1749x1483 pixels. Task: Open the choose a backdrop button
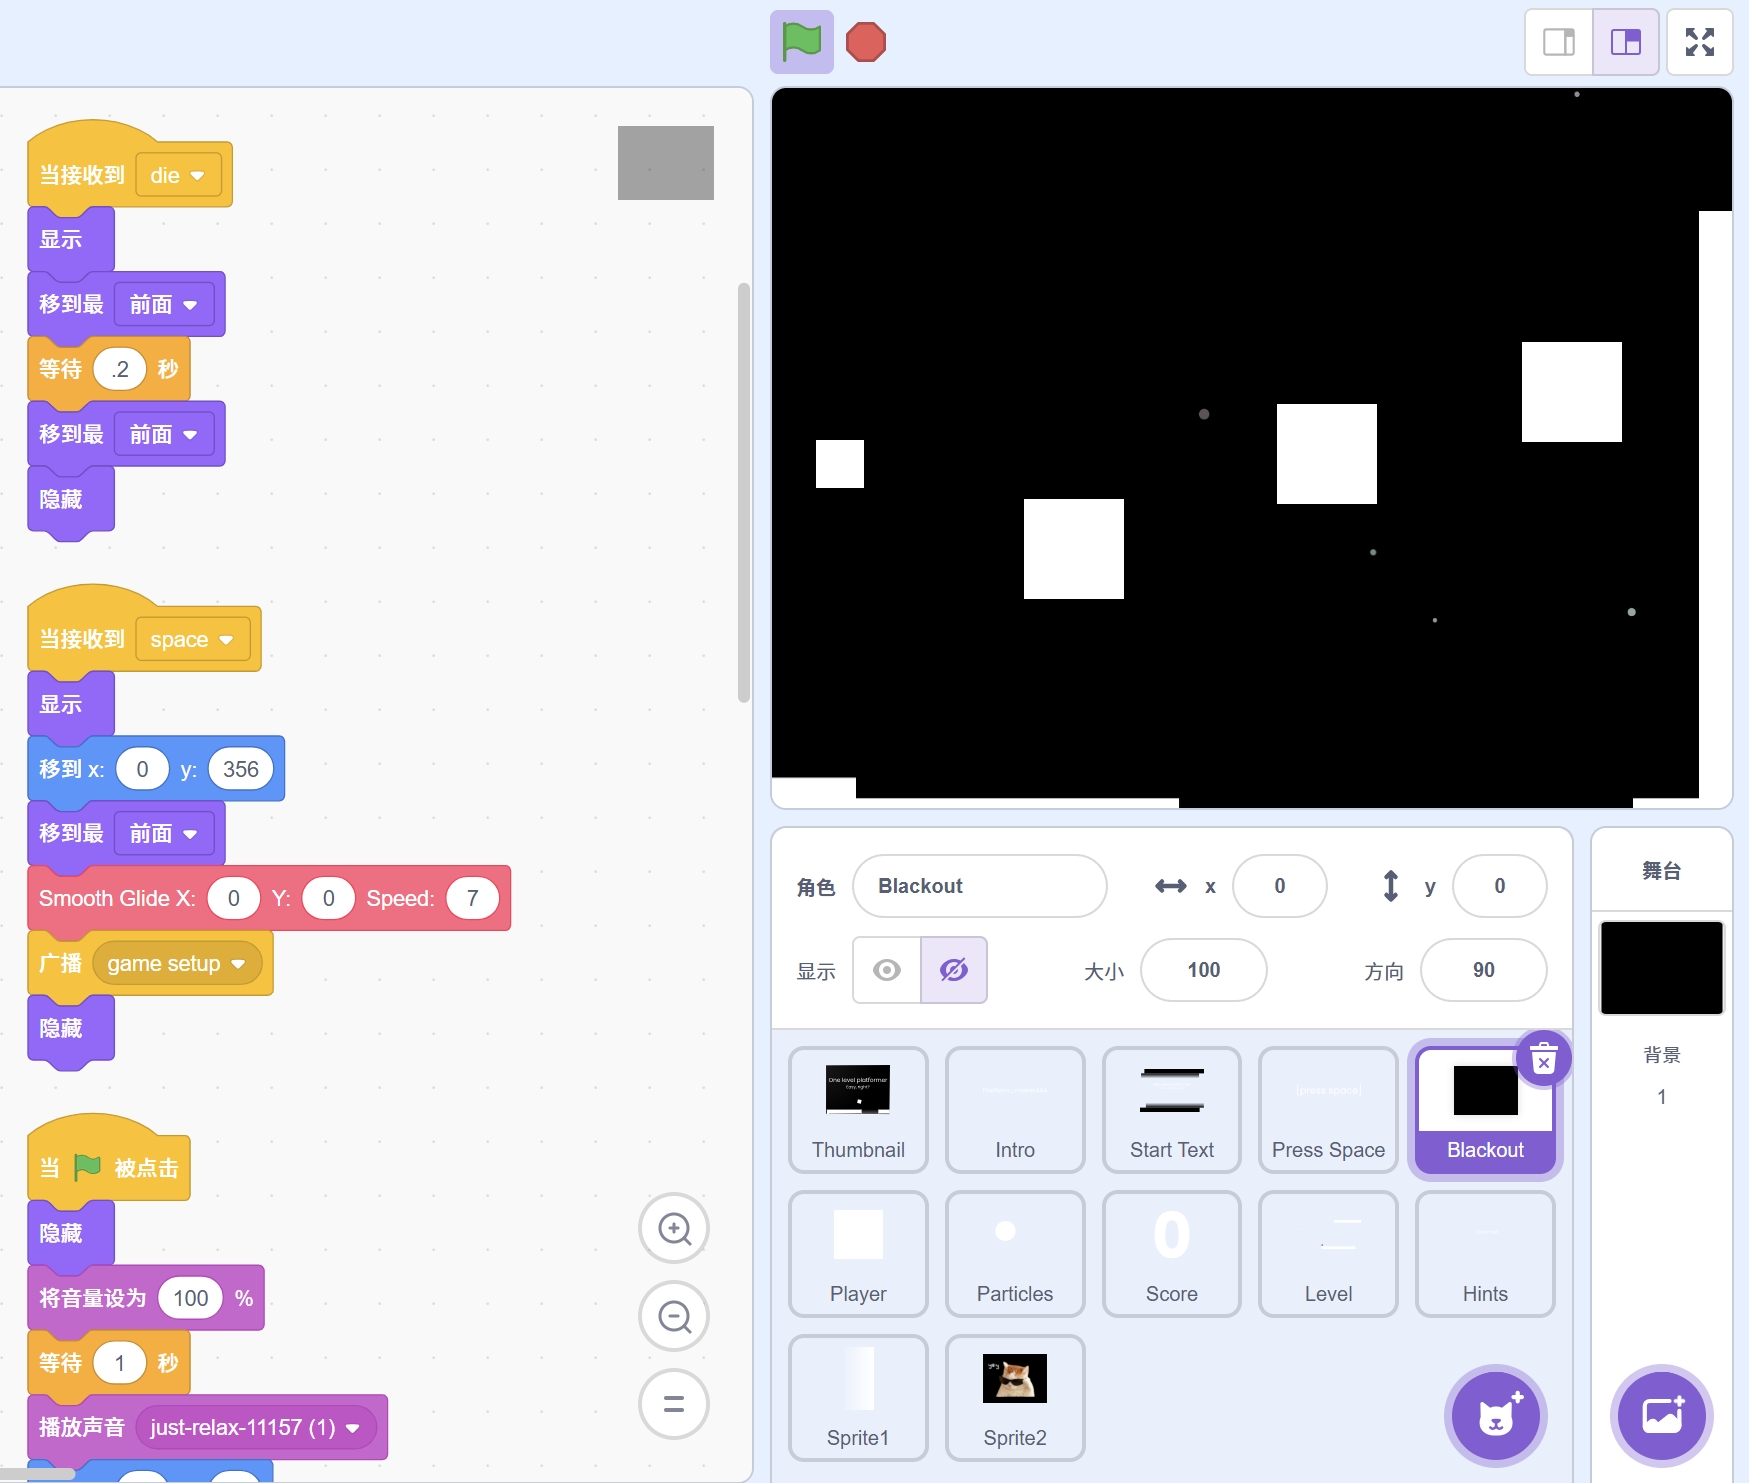(x=1661, y=1416)
